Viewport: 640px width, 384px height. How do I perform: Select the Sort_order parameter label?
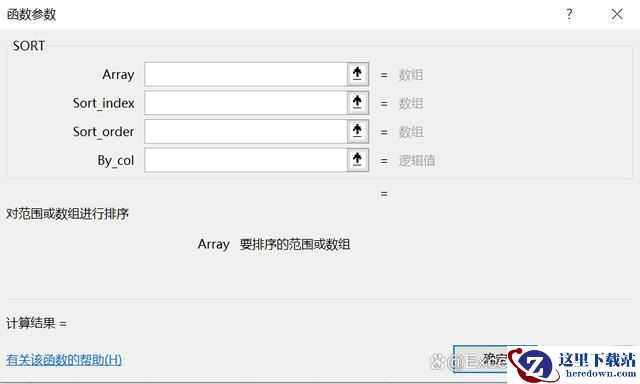pos(103,132)
